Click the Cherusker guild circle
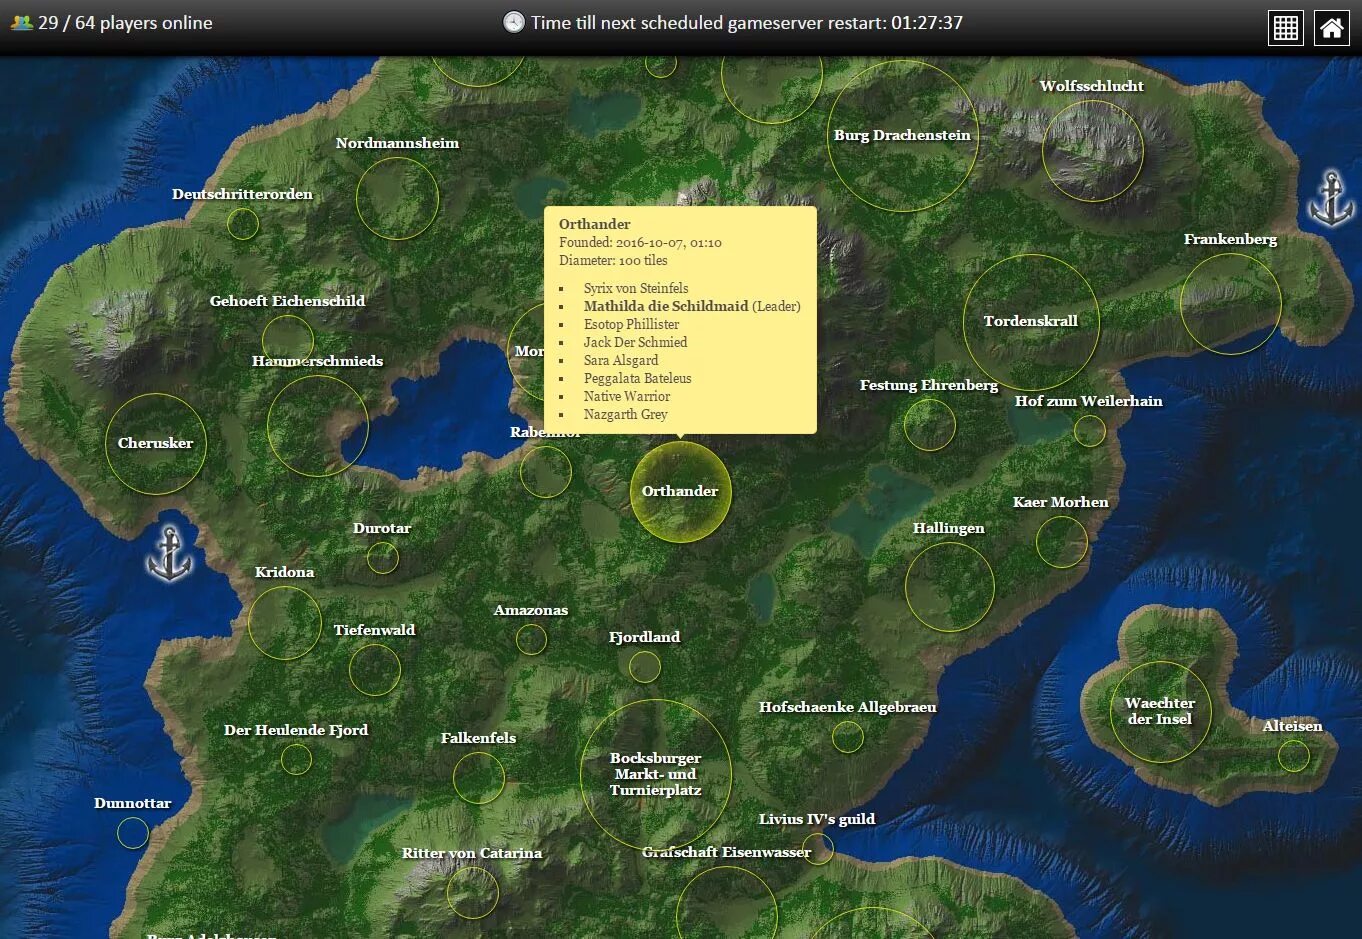Viewport: 1362px width, 939px height. coord(156,444)
